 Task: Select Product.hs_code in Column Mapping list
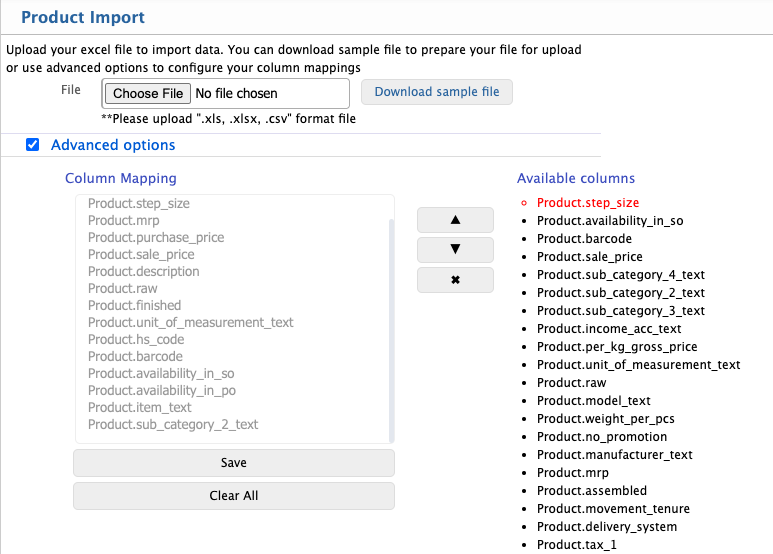pos(136,340)
